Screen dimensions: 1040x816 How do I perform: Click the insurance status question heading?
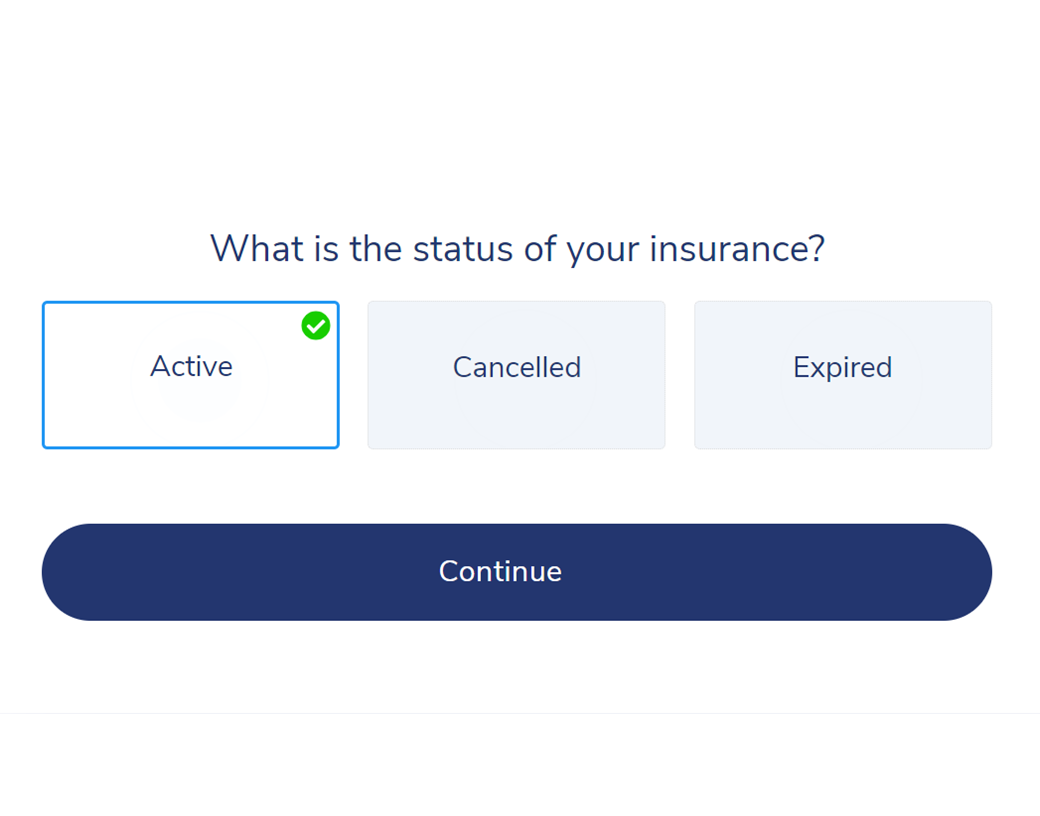(x=517, y=249)
